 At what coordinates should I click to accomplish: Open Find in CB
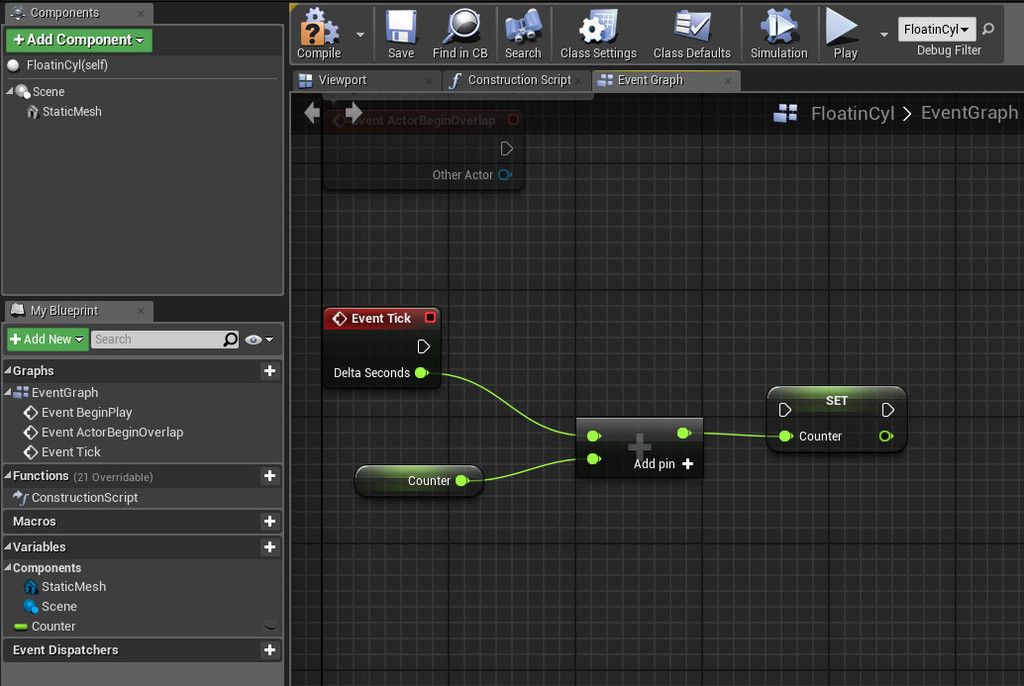click(x=460, y=33)
